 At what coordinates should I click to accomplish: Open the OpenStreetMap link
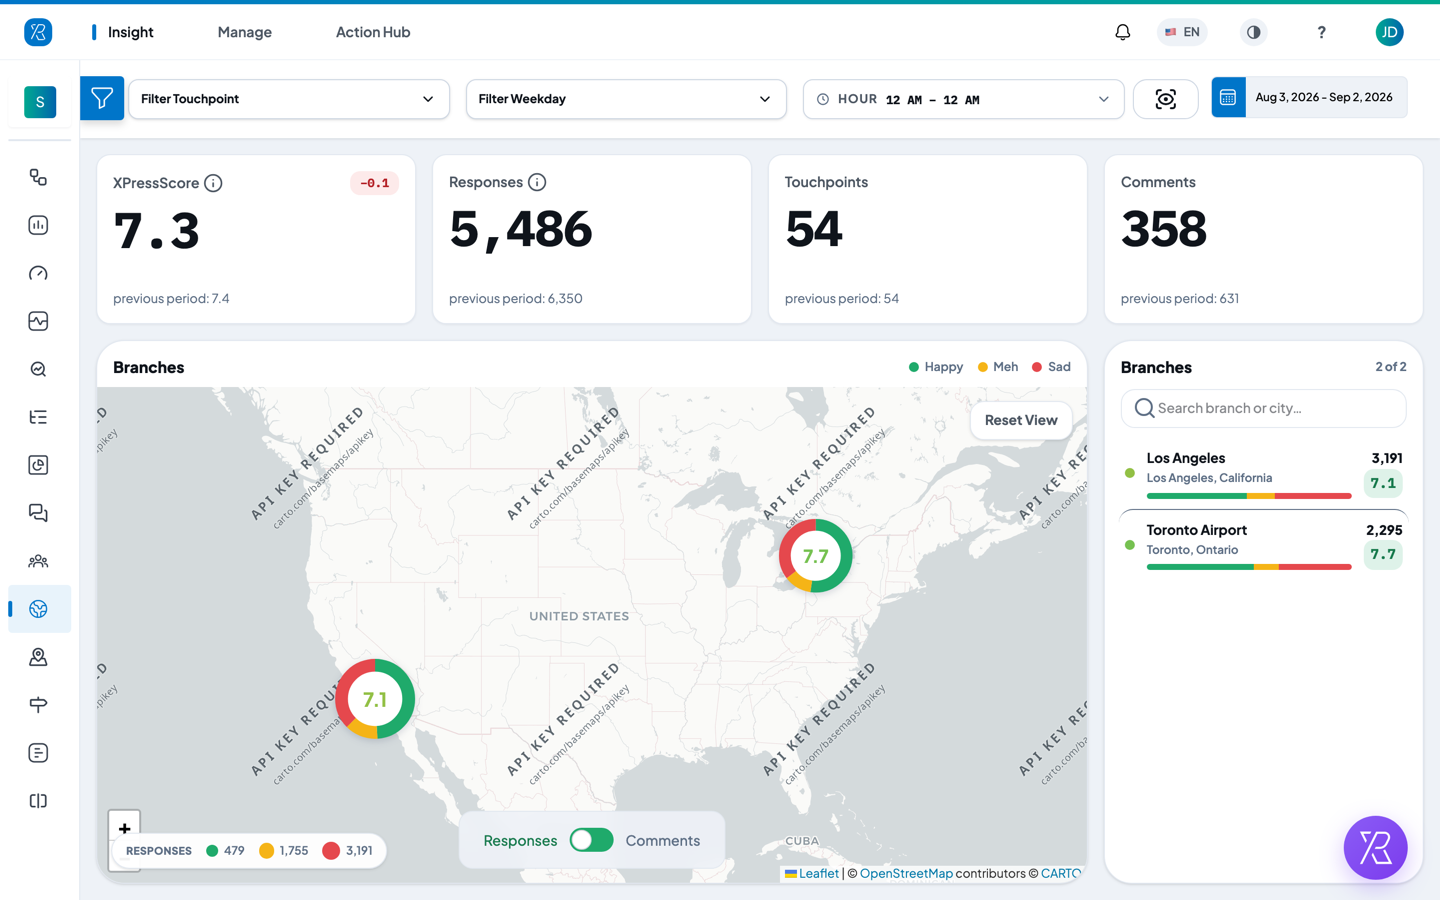(x=906, y=873)
